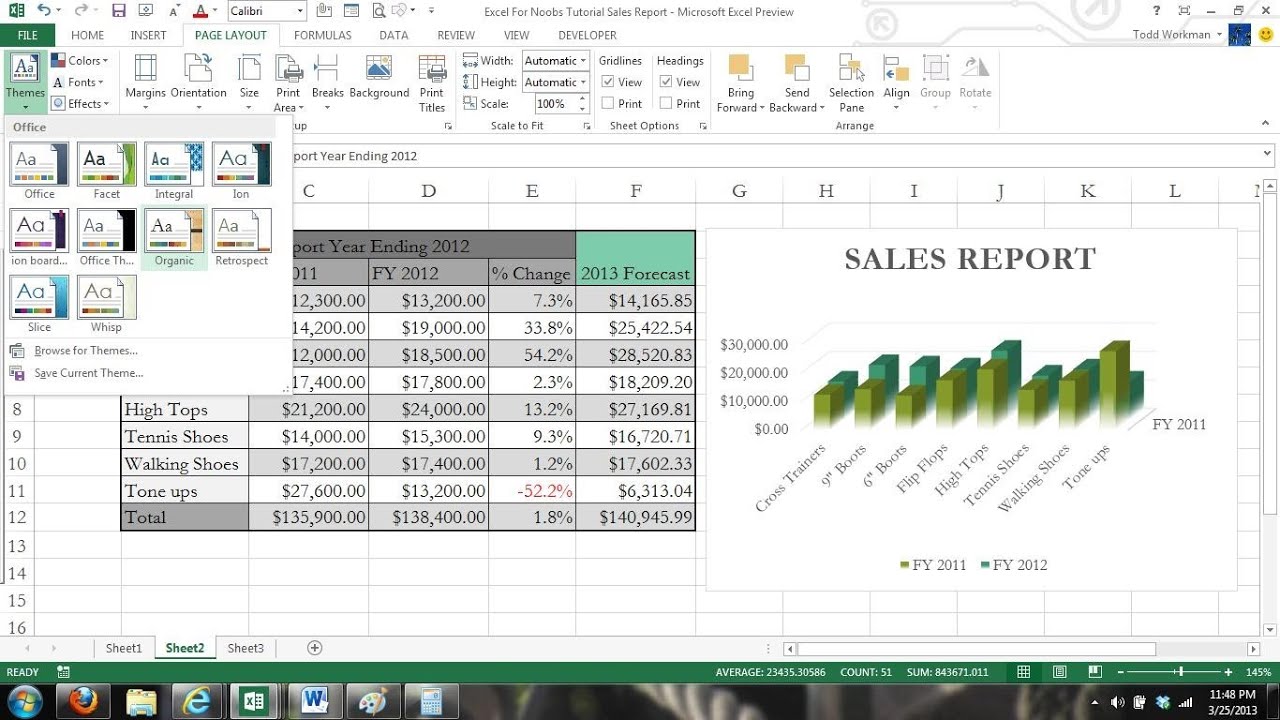Image resolution: width=1280 pixels, height=720 pixels.
Task: Expand the theme Effects dropdown
Action: (x=80, y=103)
